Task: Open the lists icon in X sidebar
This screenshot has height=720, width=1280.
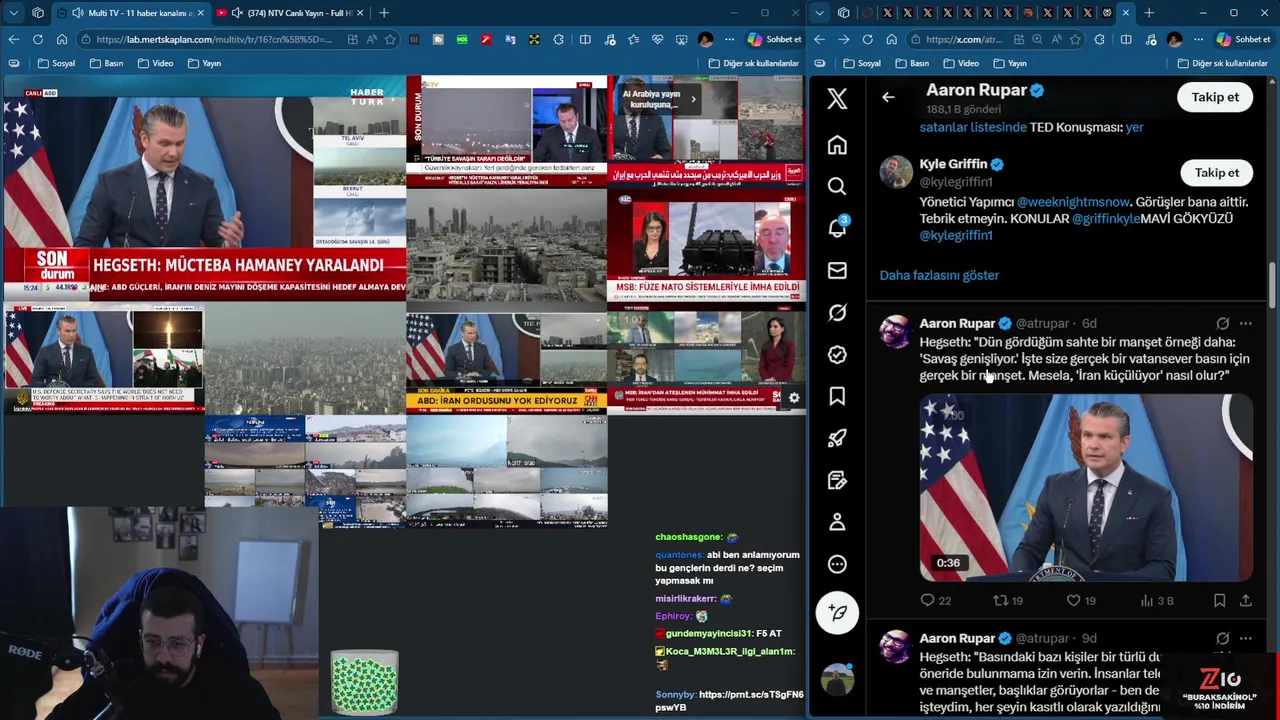Action: pos(837,480)
